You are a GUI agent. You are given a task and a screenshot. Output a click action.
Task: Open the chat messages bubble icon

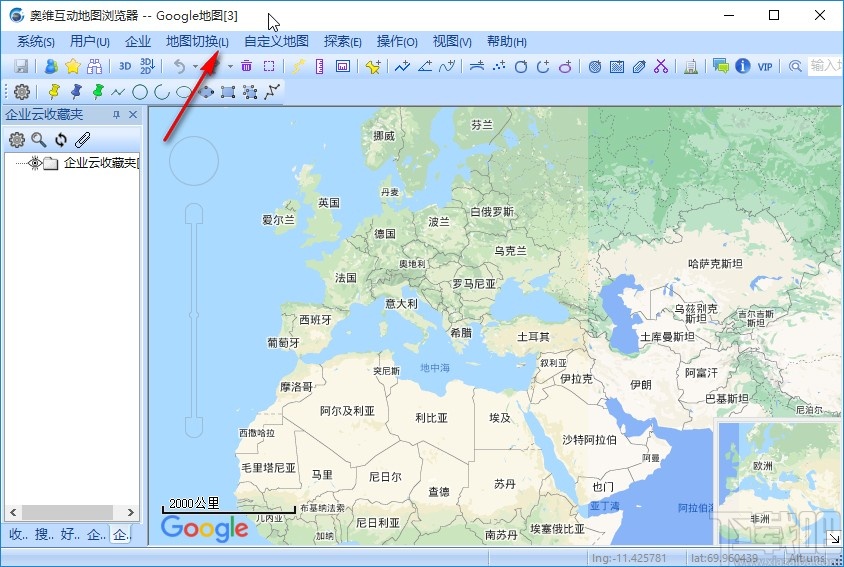pos(720,66)
